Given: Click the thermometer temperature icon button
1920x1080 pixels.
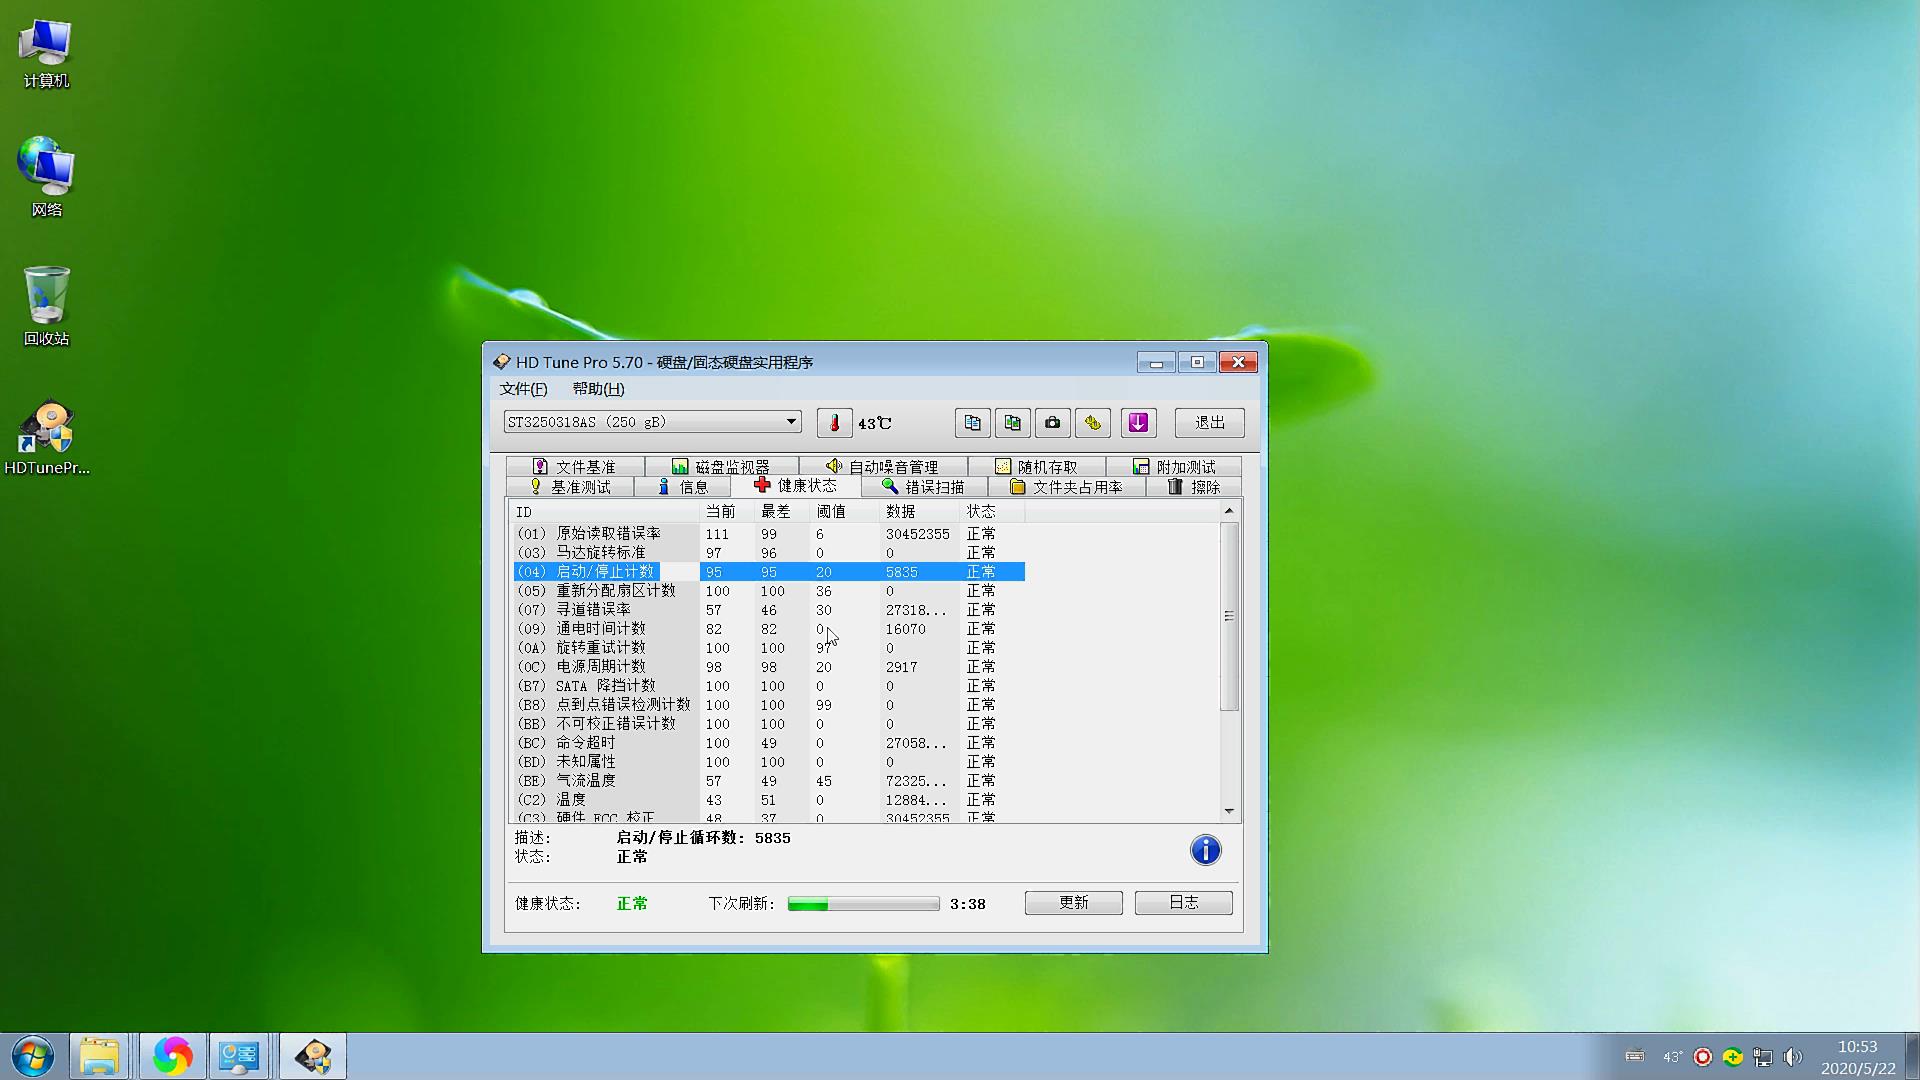Looking at the screenshot, I should point(834,423).
